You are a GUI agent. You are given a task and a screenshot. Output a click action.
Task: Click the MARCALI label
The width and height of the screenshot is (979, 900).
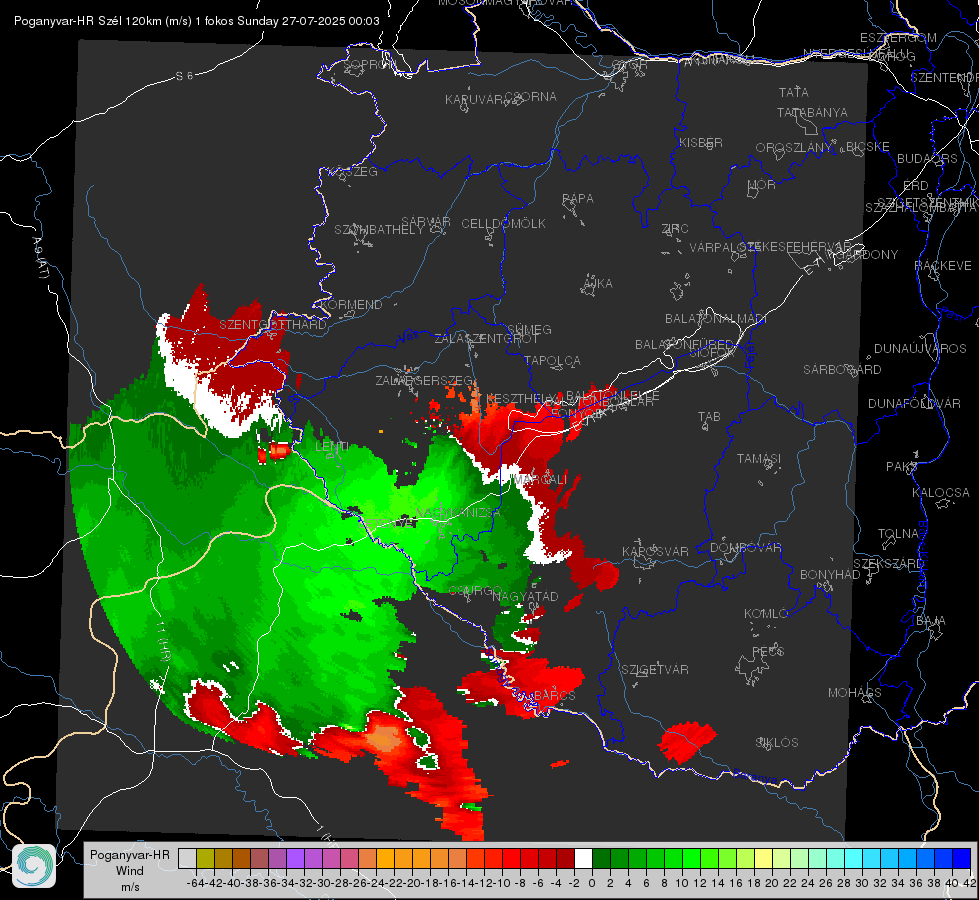pyautogui.click(x=540, y=480)
